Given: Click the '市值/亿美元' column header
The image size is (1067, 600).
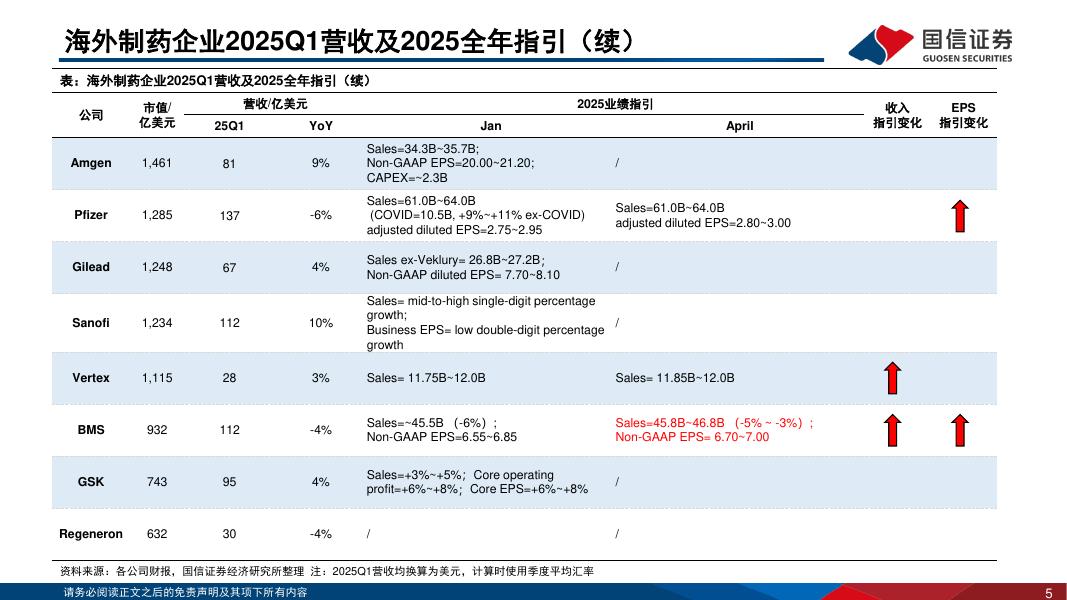Looking at the screenshot, I should point(157,115).
